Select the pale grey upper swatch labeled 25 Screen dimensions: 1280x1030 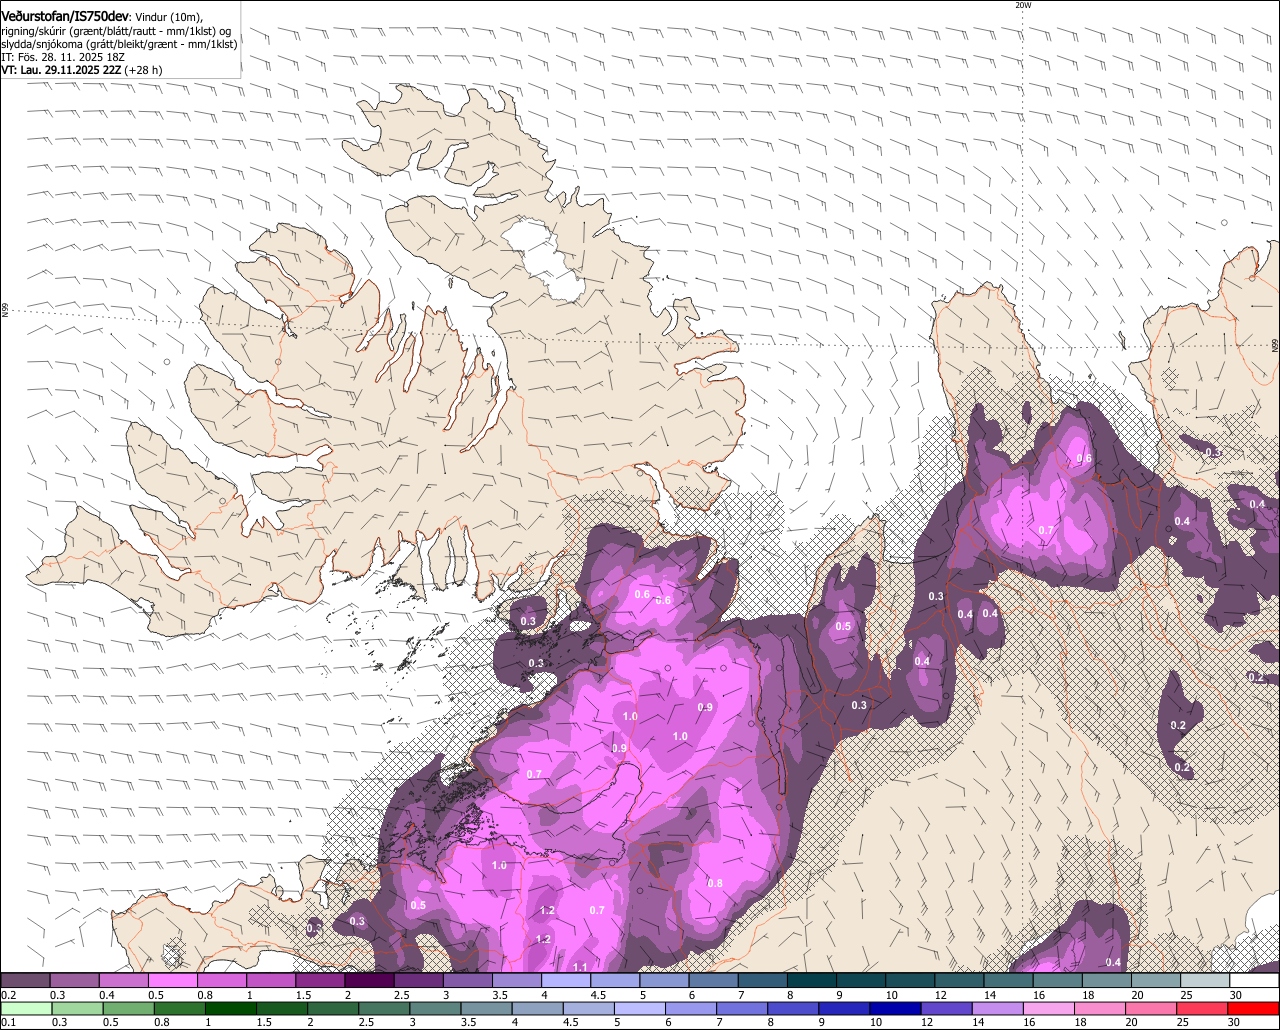coord(1204,981)
